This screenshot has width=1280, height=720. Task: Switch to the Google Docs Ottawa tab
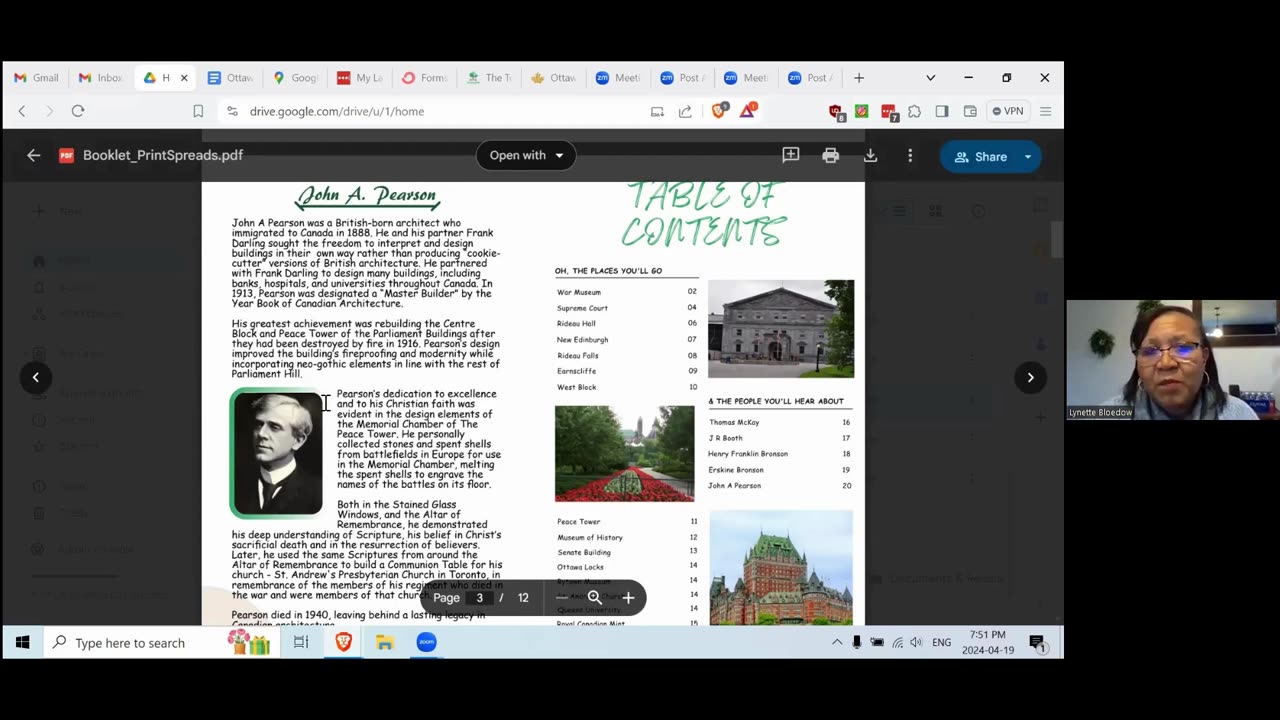click(230, 78)
